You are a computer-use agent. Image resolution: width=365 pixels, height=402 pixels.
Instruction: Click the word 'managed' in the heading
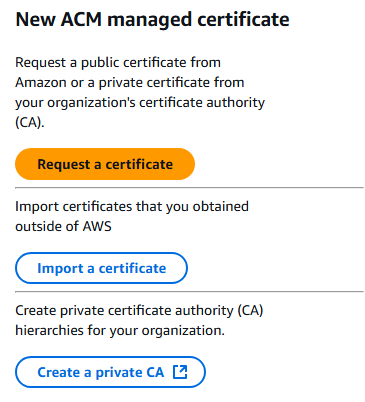point(149,20)
